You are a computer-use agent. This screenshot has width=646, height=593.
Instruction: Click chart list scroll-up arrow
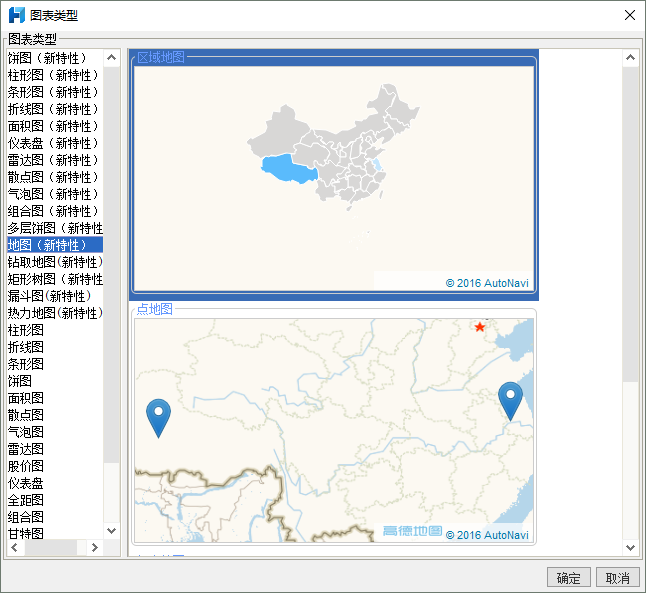pyautogui.click(x=111, y=58)
